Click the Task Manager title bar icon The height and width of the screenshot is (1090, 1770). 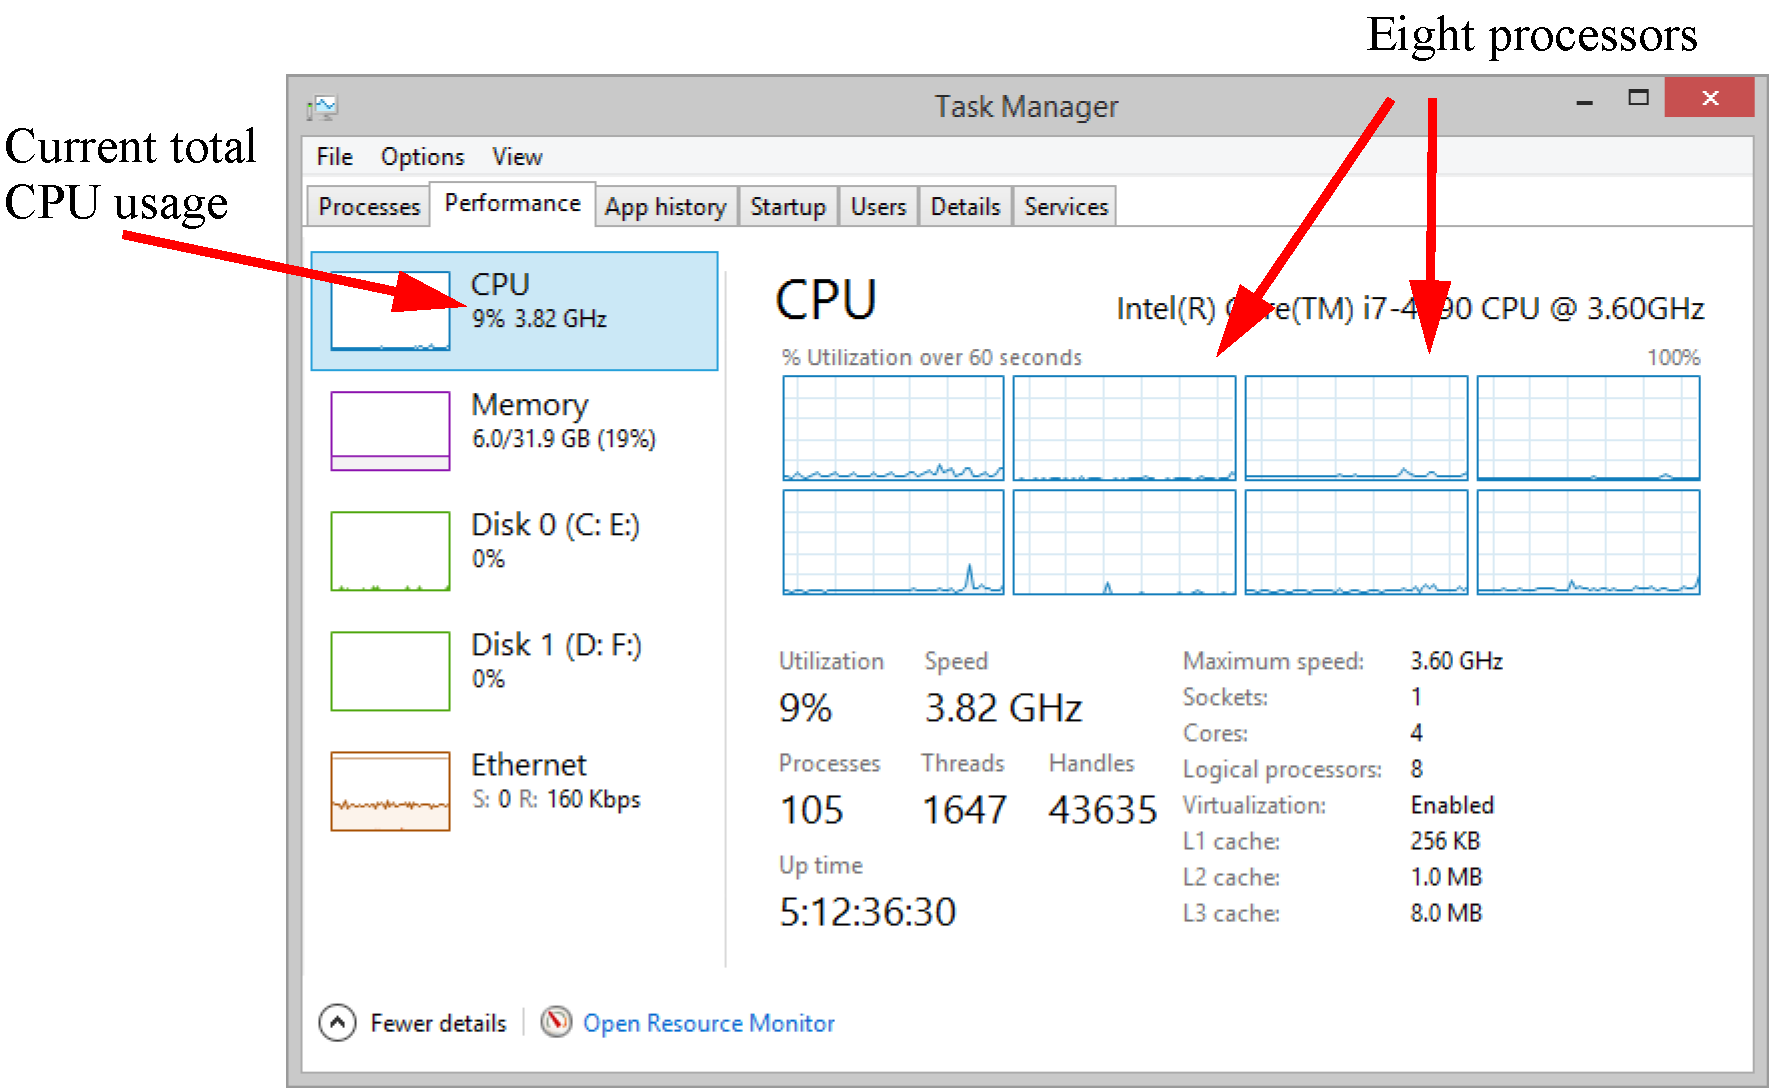(323, 106)
